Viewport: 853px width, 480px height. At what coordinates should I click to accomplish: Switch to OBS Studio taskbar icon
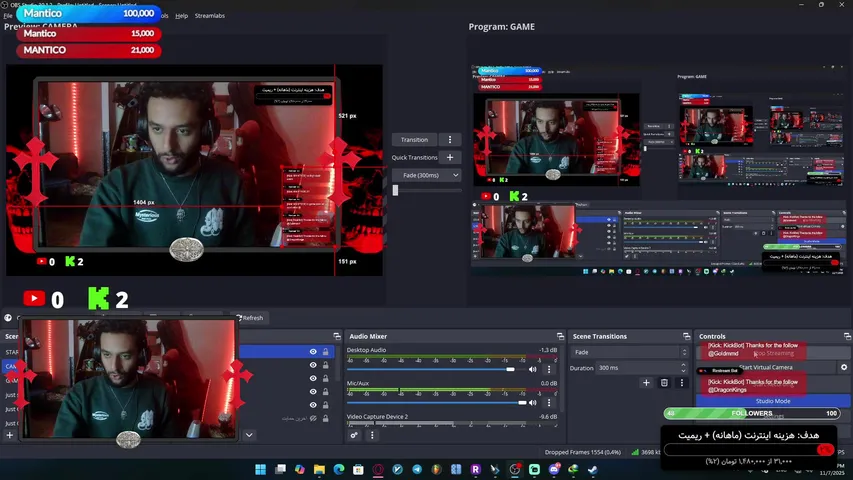click(515, 469)
